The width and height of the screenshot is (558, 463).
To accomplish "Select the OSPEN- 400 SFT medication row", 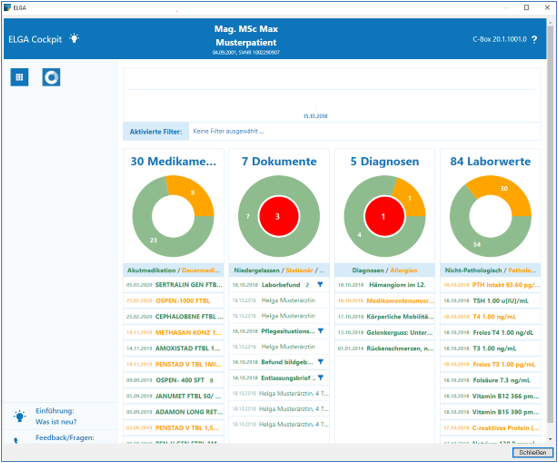I will point(174,380).
